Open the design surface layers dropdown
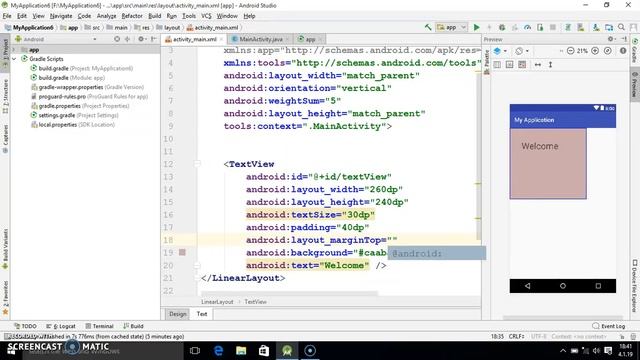Image resolution: width=640 pixels, height=360 pixels. 500,51
